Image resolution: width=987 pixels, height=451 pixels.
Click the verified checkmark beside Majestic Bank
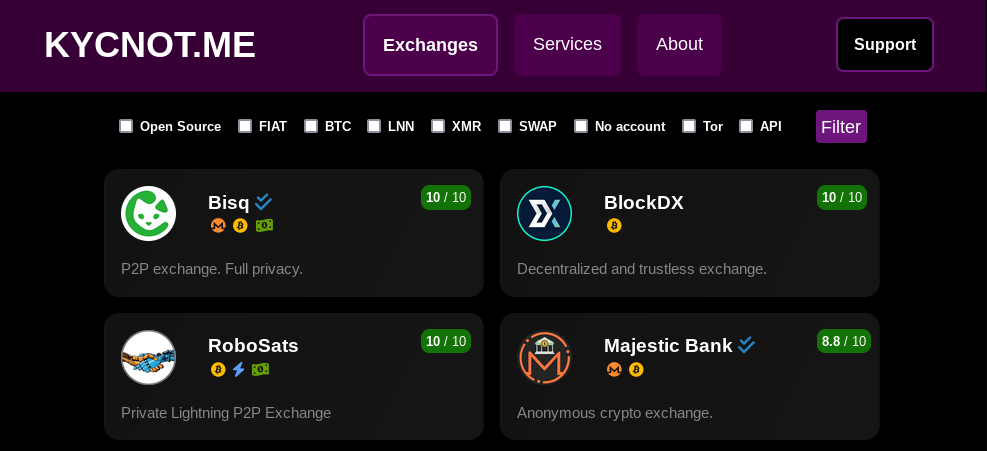[747, 345]
